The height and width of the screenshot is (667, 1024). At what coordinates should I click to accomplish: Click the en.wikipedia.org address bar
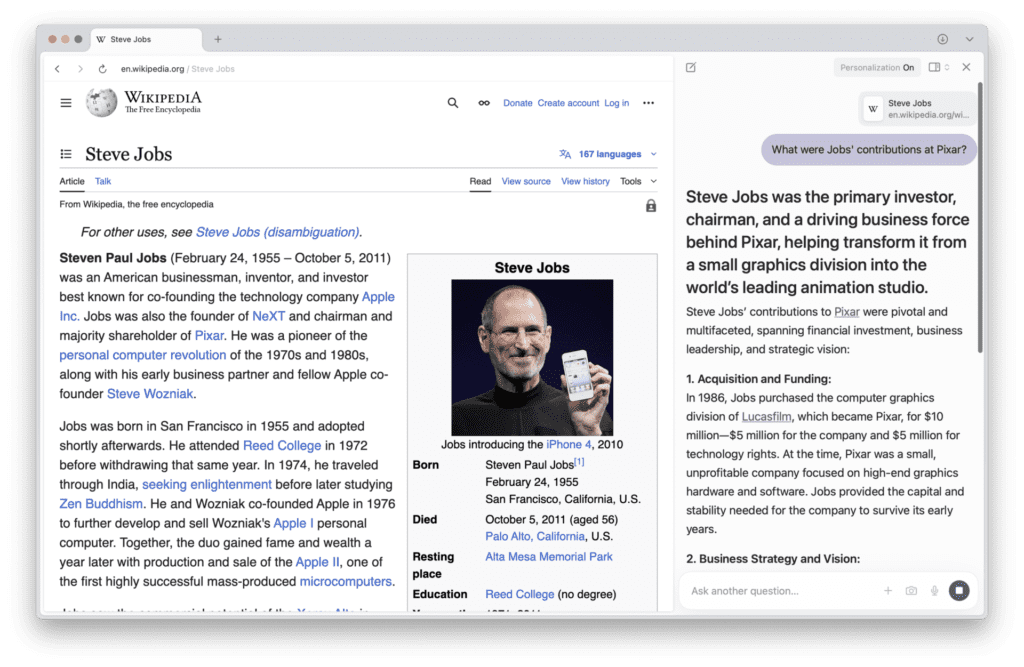tap(178, 69)
